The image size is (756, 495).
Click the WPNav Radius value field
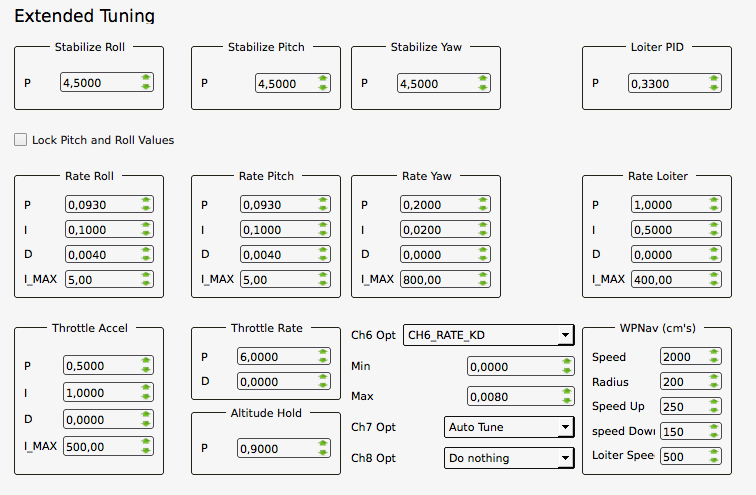click(x=680, y=382)
